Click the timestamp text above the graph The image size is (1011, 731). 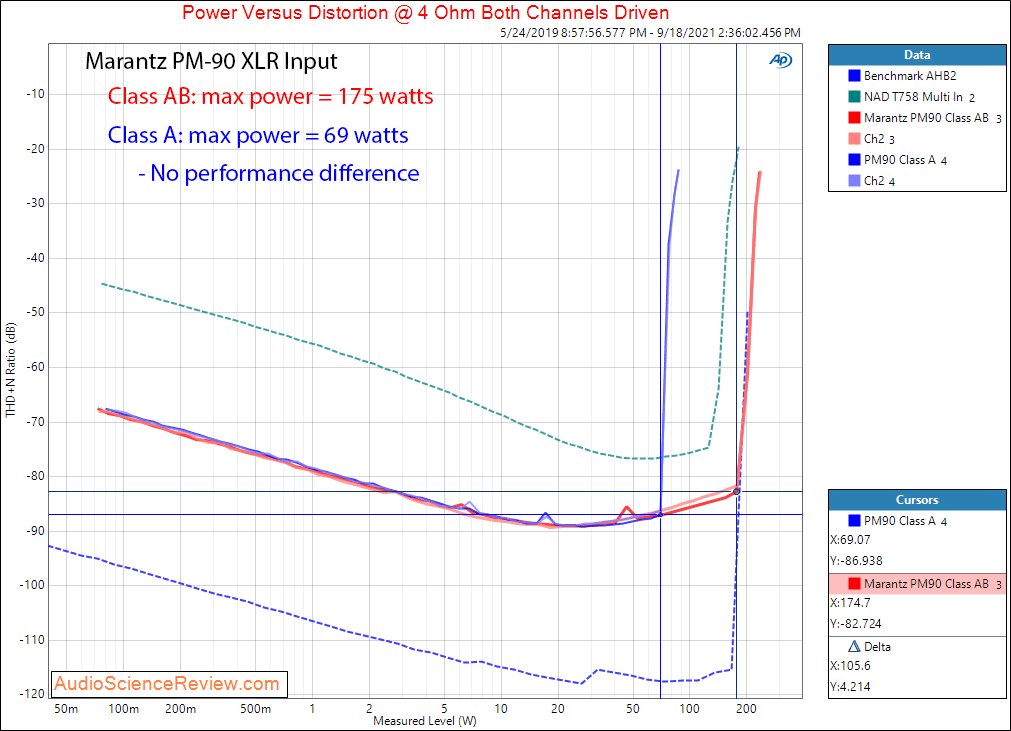click(651, 32)
